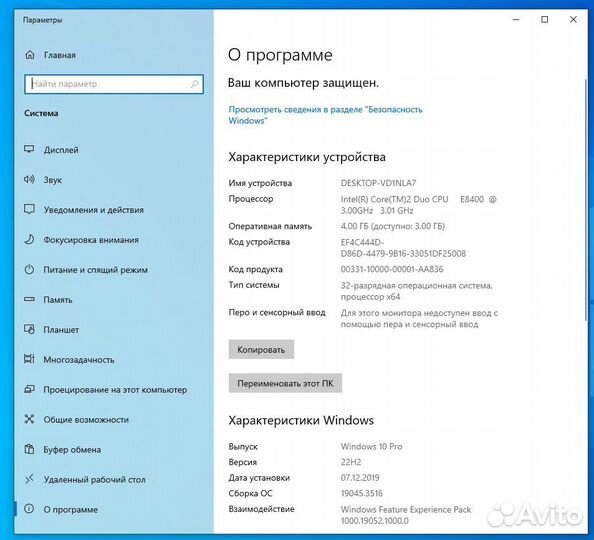This screenshot has width=594, height=540.
Task: Click the Tablet mode icon
Action: point(29,329)
